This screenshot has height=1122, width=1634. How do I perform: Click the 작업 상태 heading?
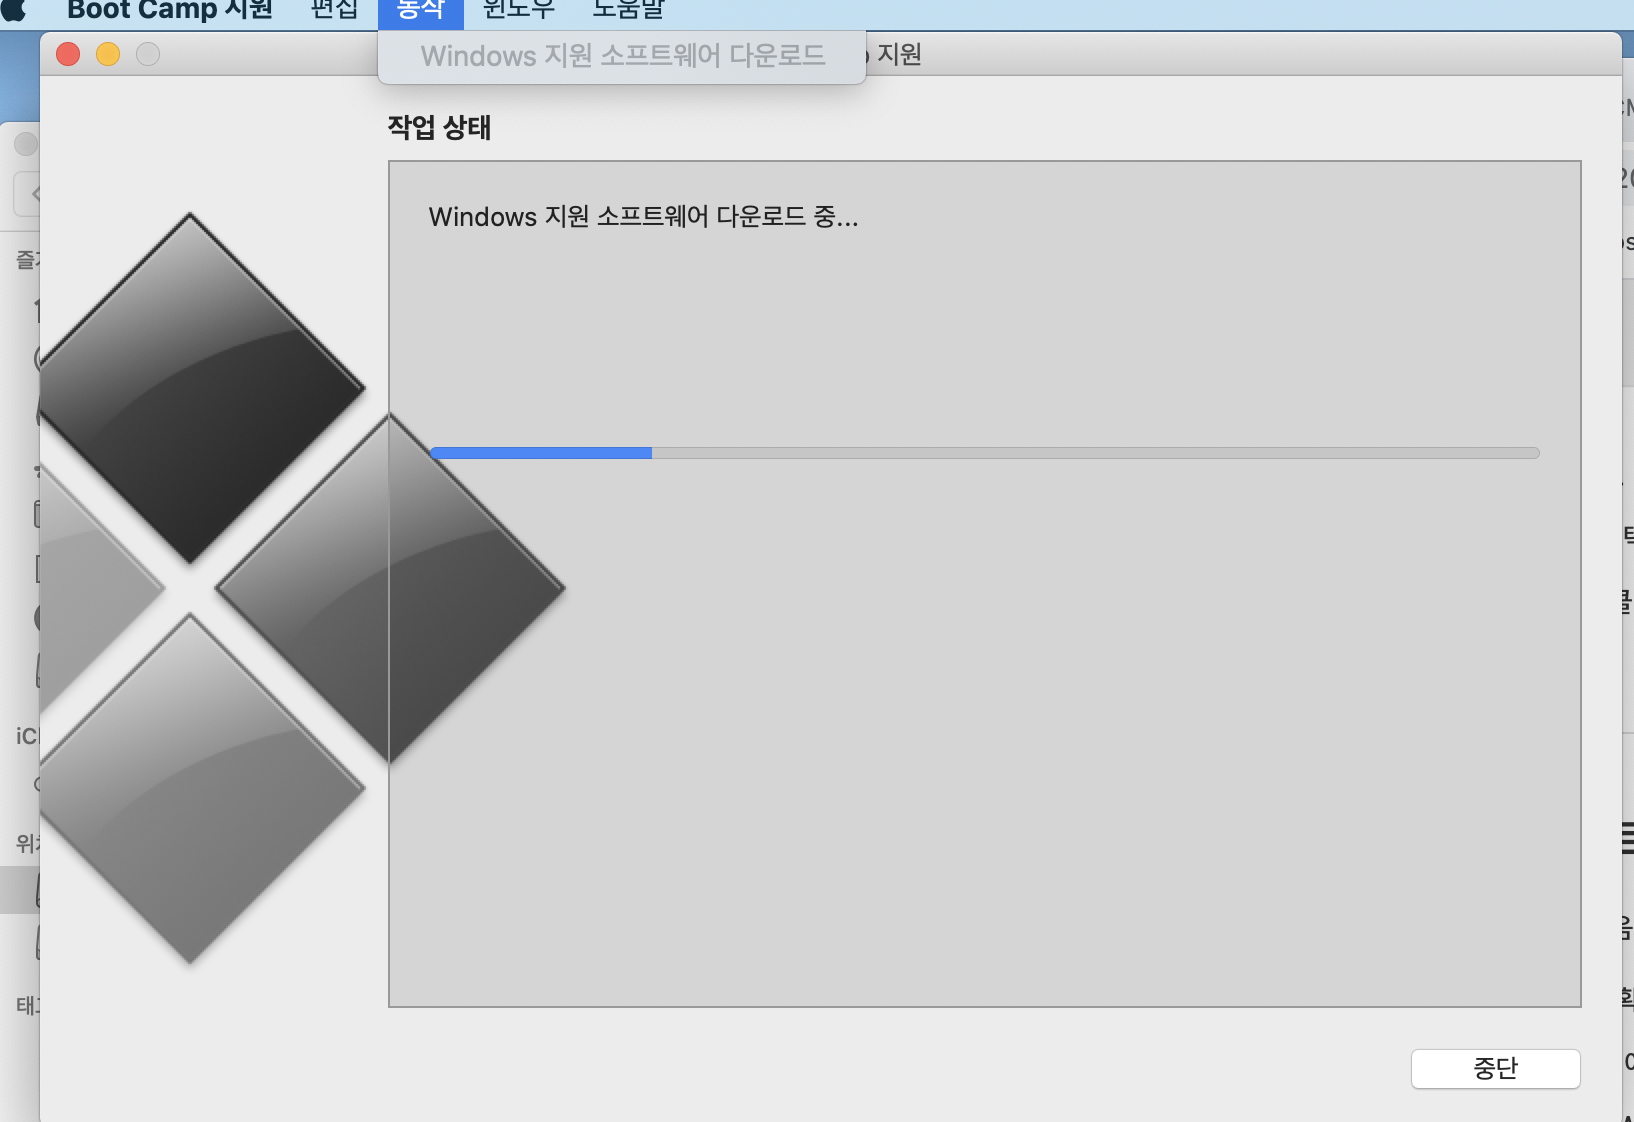(439, 127)
